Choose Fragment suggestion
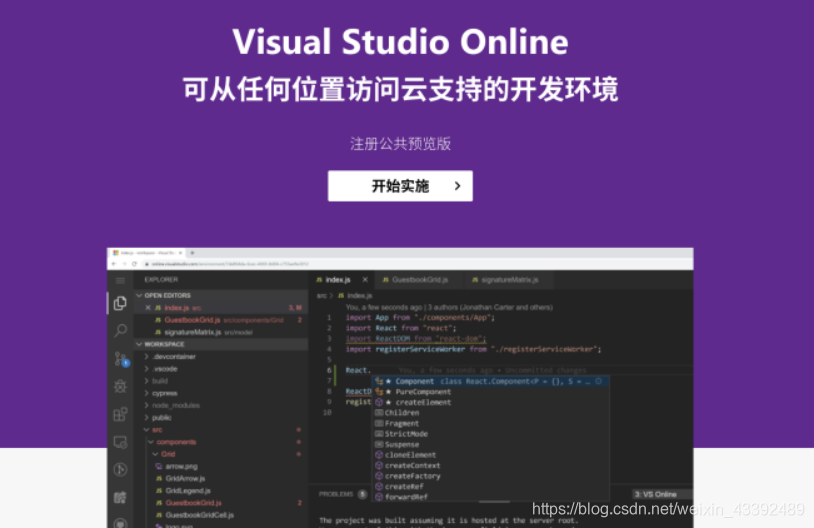814x528 pixels. click(491, 424)
